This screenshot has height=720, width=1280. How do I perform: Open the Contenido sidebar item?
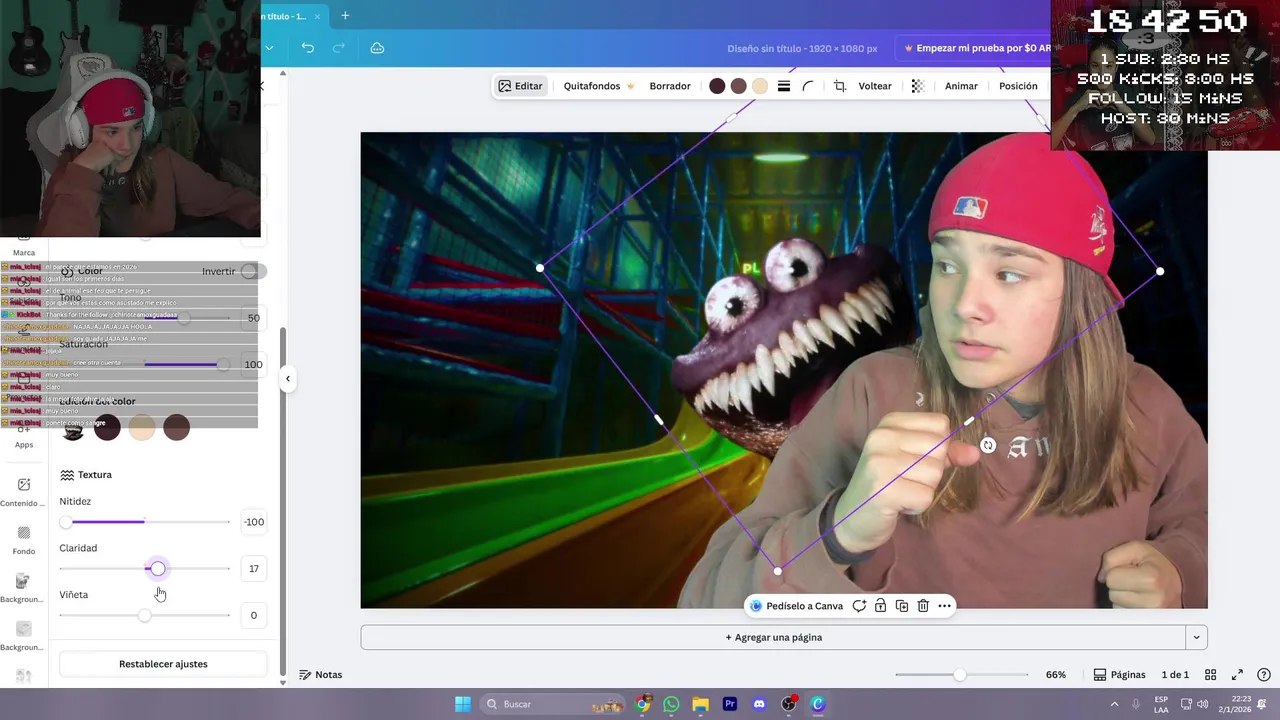point(24,492)
